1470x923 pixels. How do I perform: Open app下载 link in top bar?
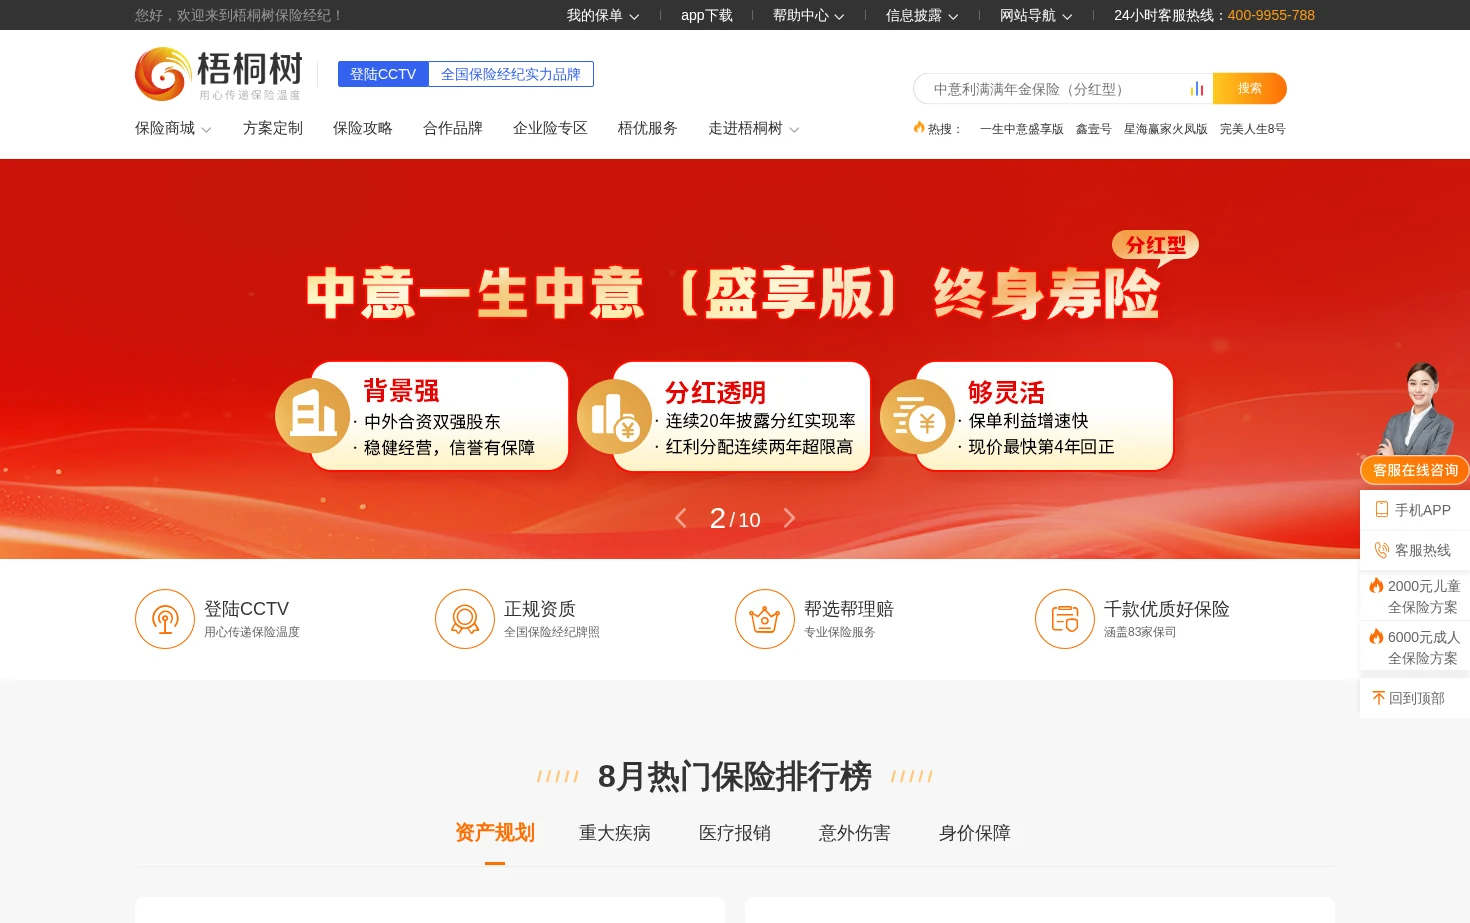coord(707,15)
